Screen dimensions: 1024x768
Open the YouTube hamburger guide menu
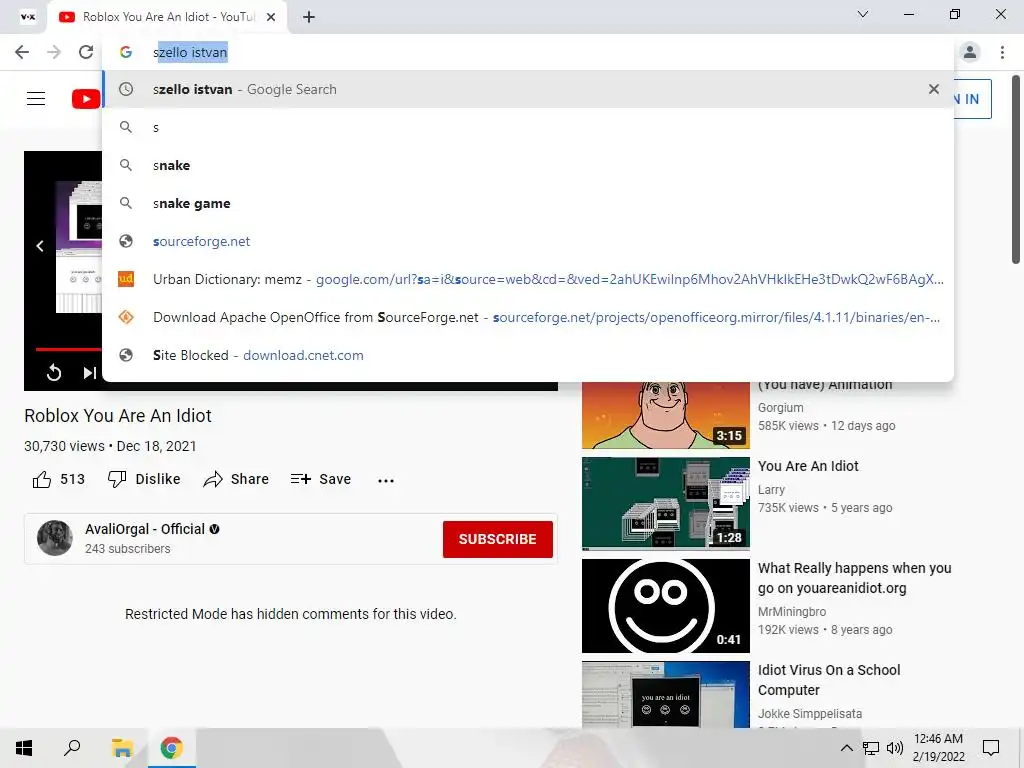click(36, 99)
